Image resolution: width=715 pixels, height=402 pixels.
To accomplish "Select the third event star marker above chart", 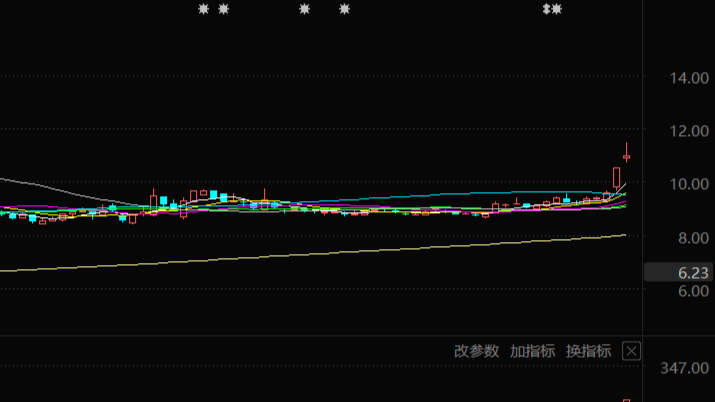I will coord(305,9).
